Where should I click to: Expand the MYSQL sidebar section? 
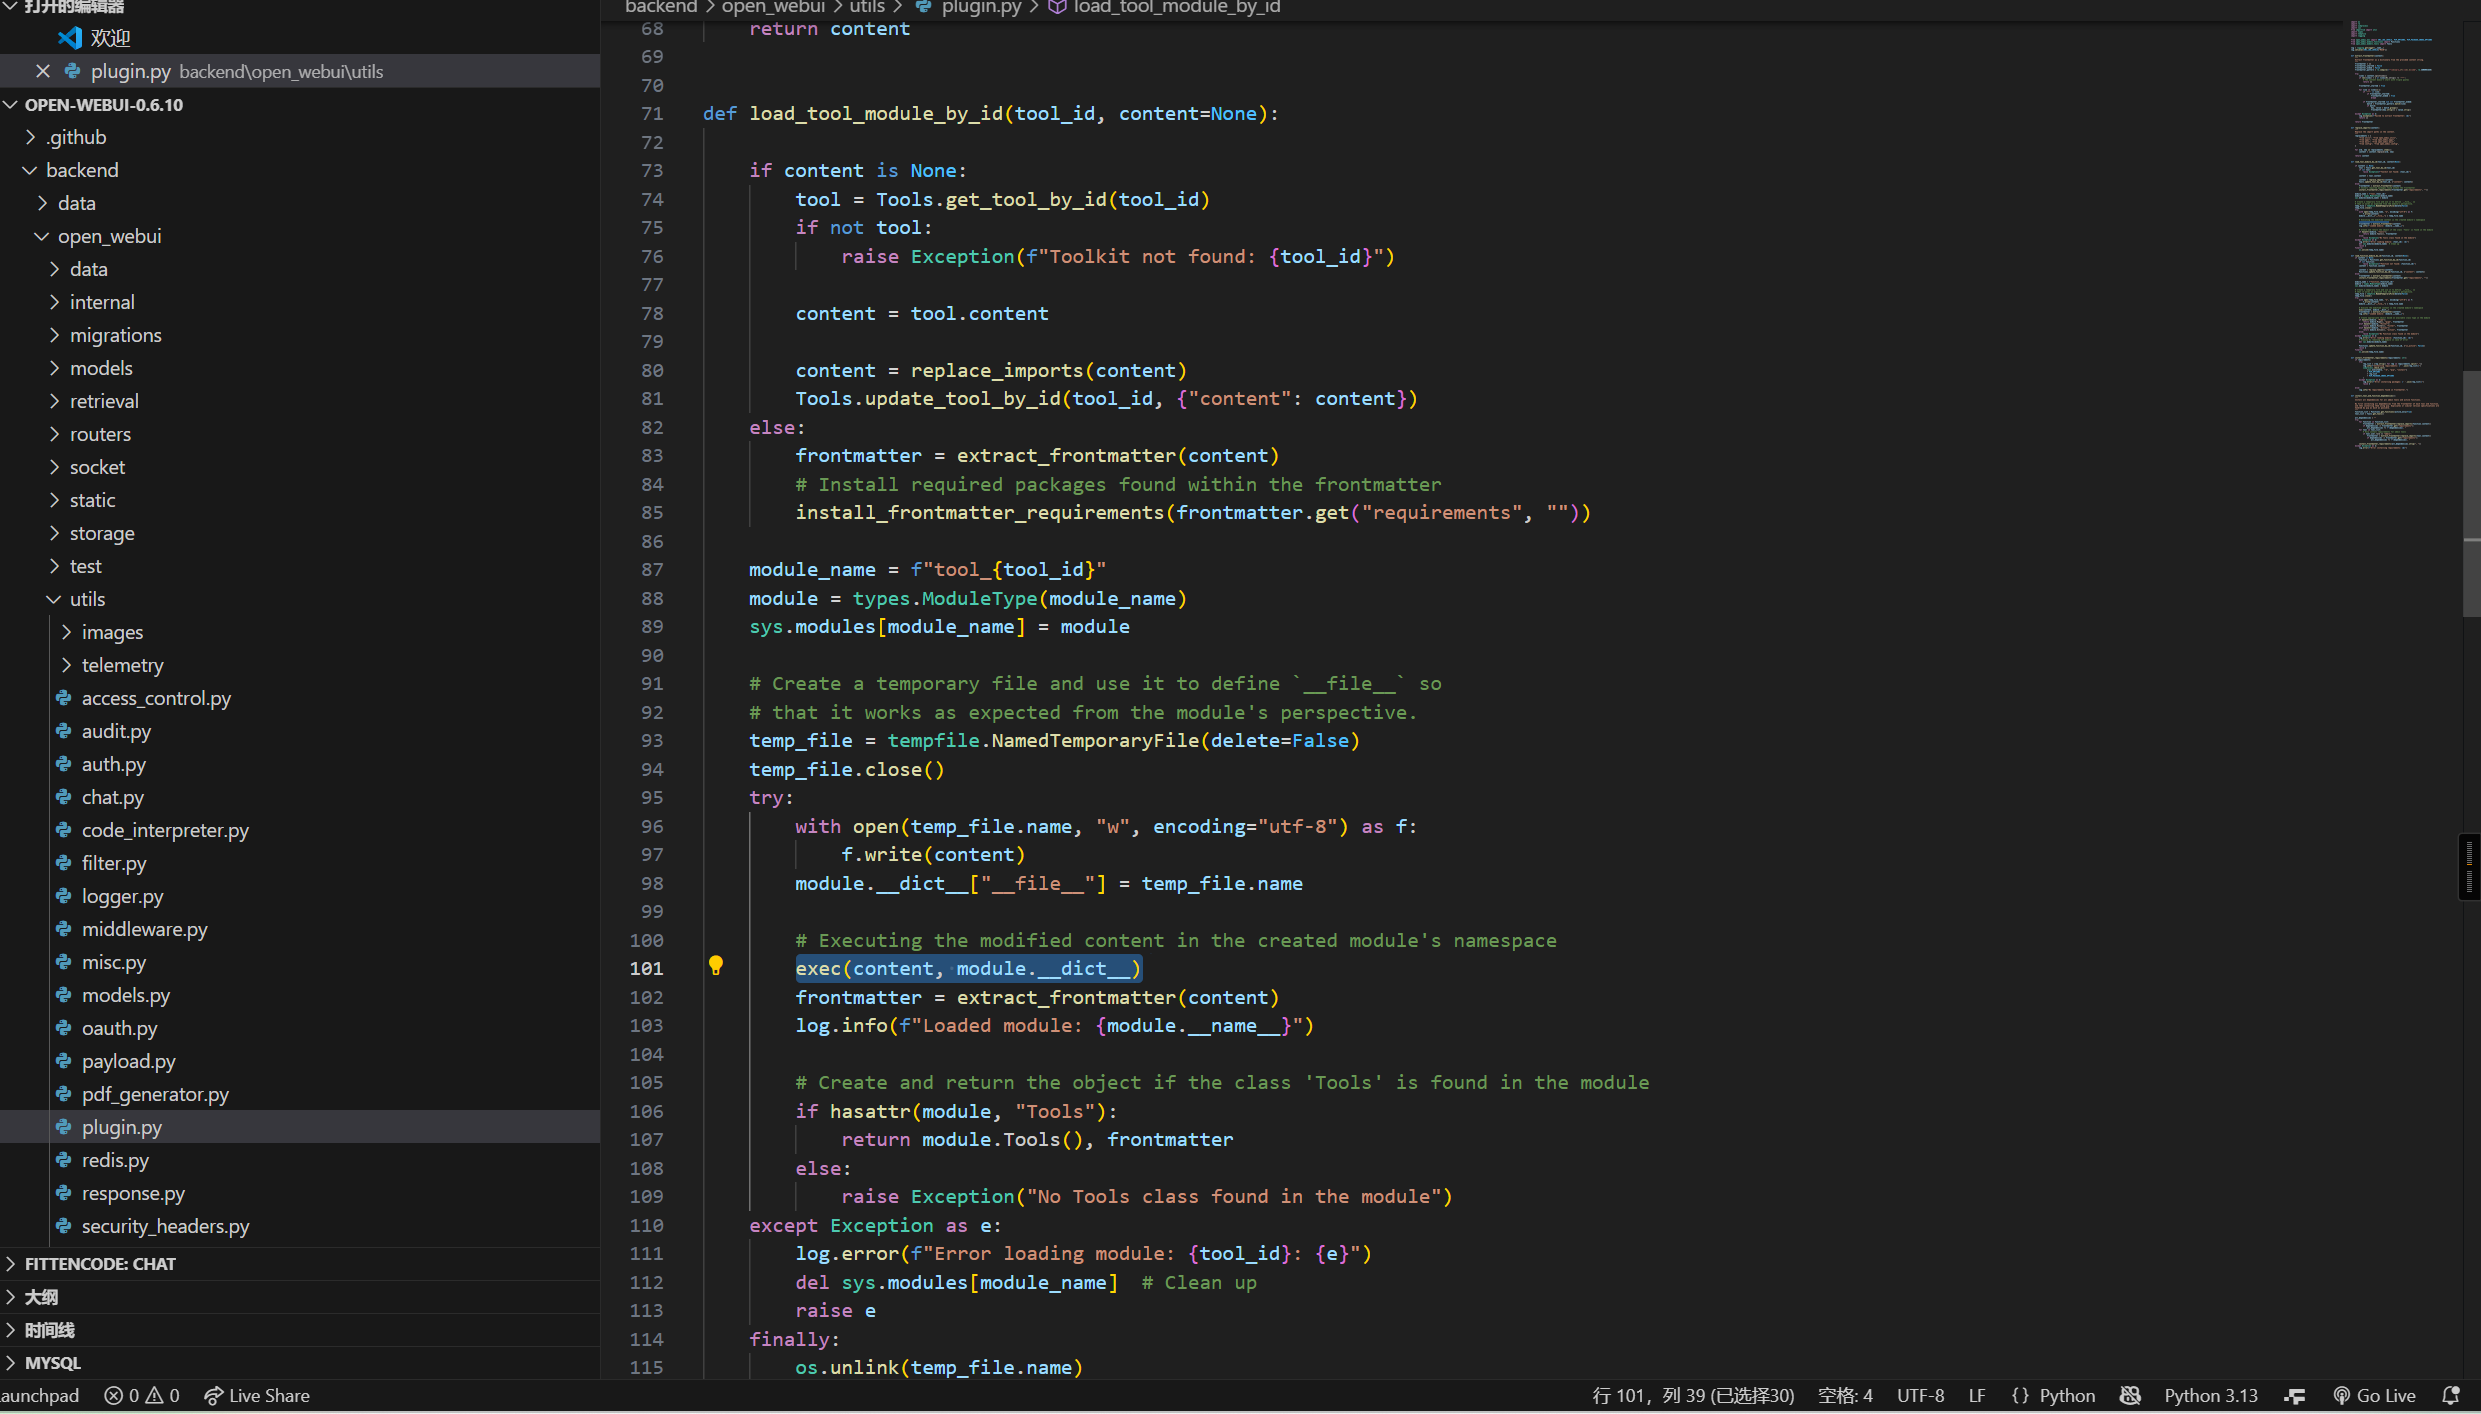(x=52, y=1363)
